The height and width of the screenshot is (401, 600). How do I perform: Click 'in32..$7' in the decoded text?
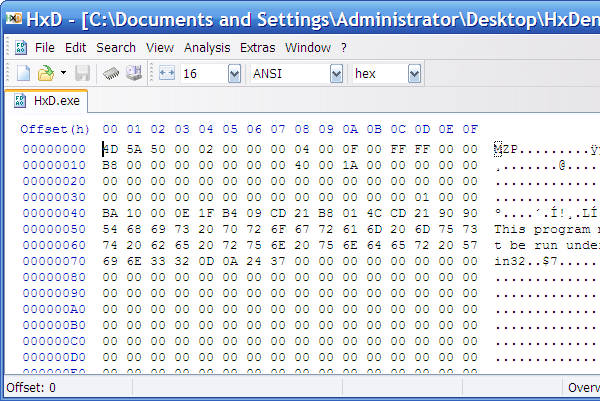point(526,261)
